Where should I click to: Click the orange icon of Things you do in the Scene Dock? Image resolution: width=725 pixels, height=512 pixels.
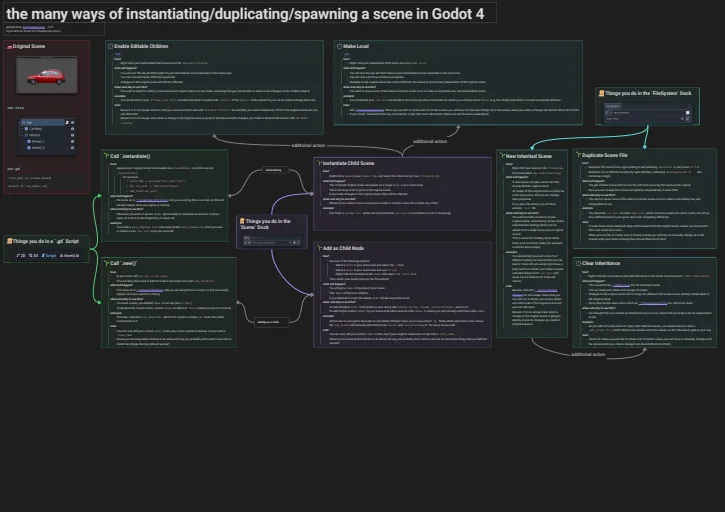coord(242,221)
